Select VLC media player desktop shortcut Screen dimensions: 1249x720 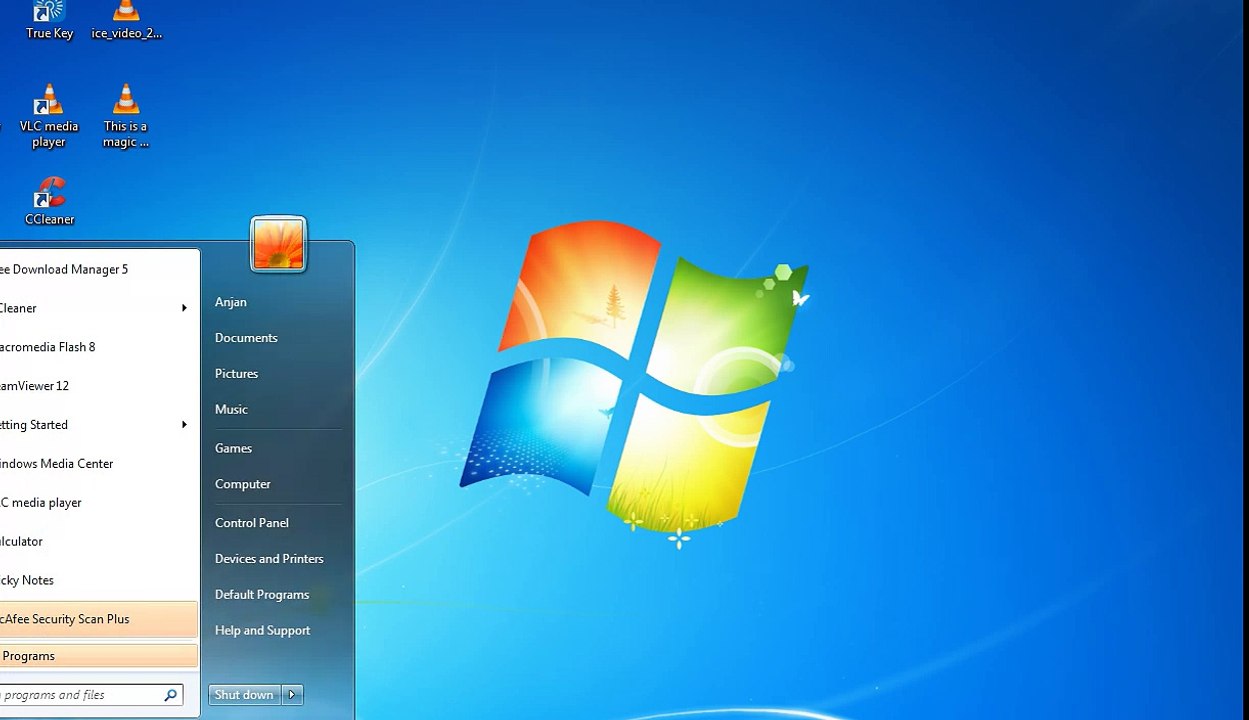coord(48,117)
